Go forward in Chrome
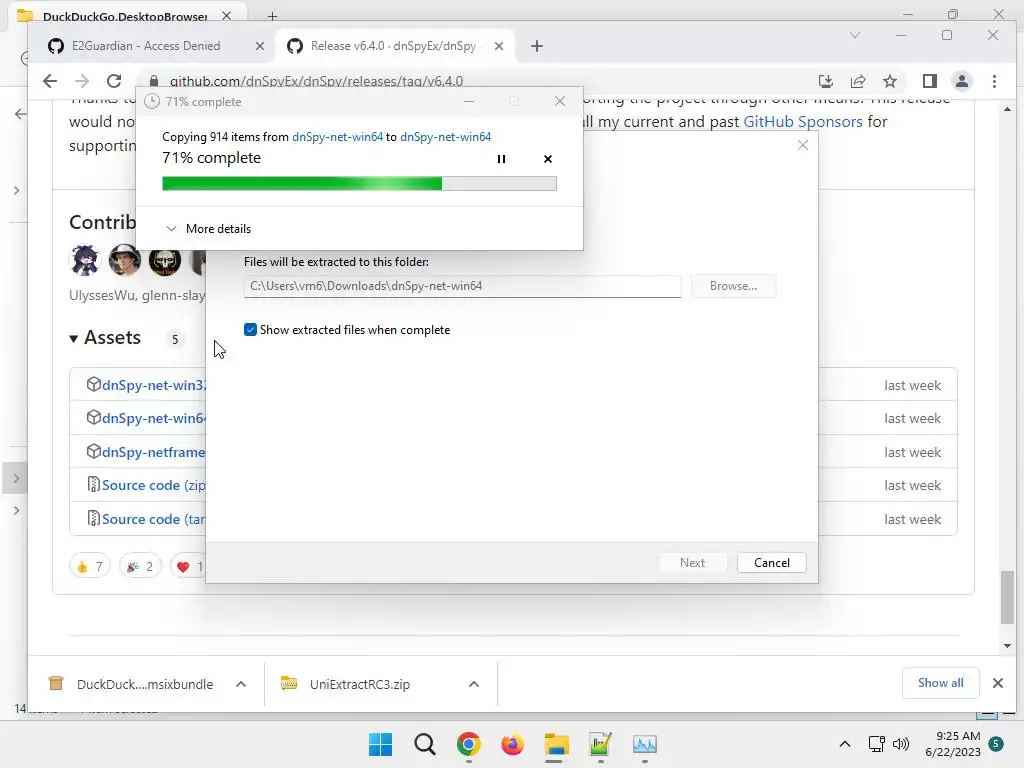The height and width of the screenshot is (768, 1024). click(82, 81)
